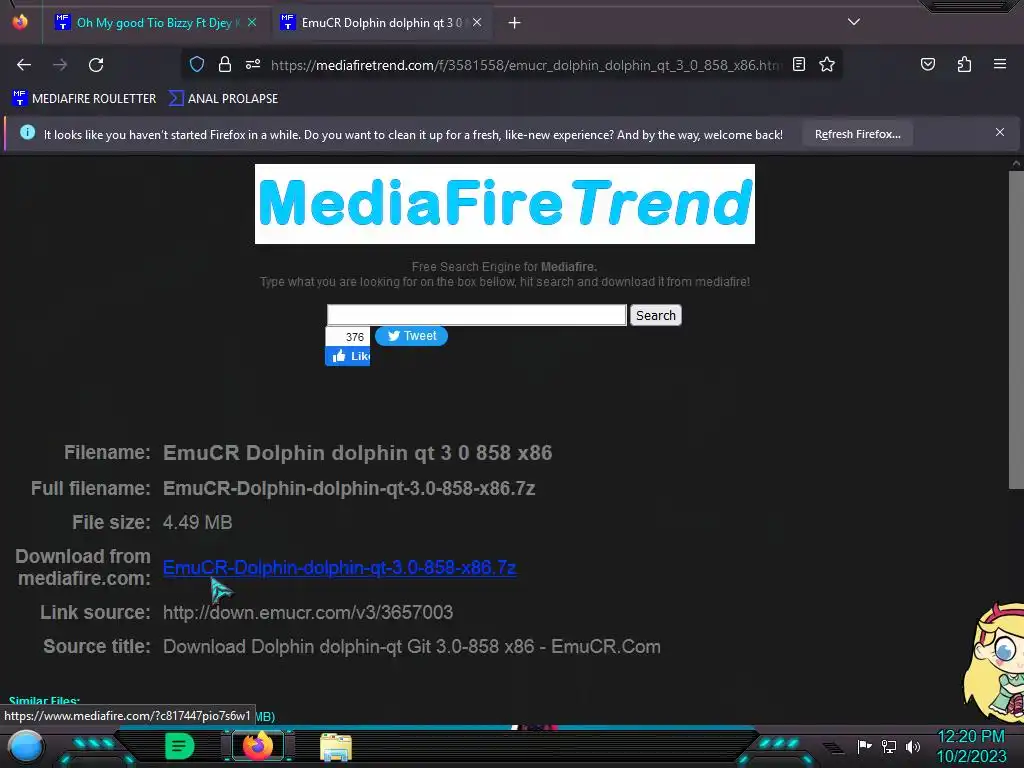This screenshot has width=1024, height=768.
Task: Close the Oh My good Tio Bizzy tab
Action: coord(251,22)
